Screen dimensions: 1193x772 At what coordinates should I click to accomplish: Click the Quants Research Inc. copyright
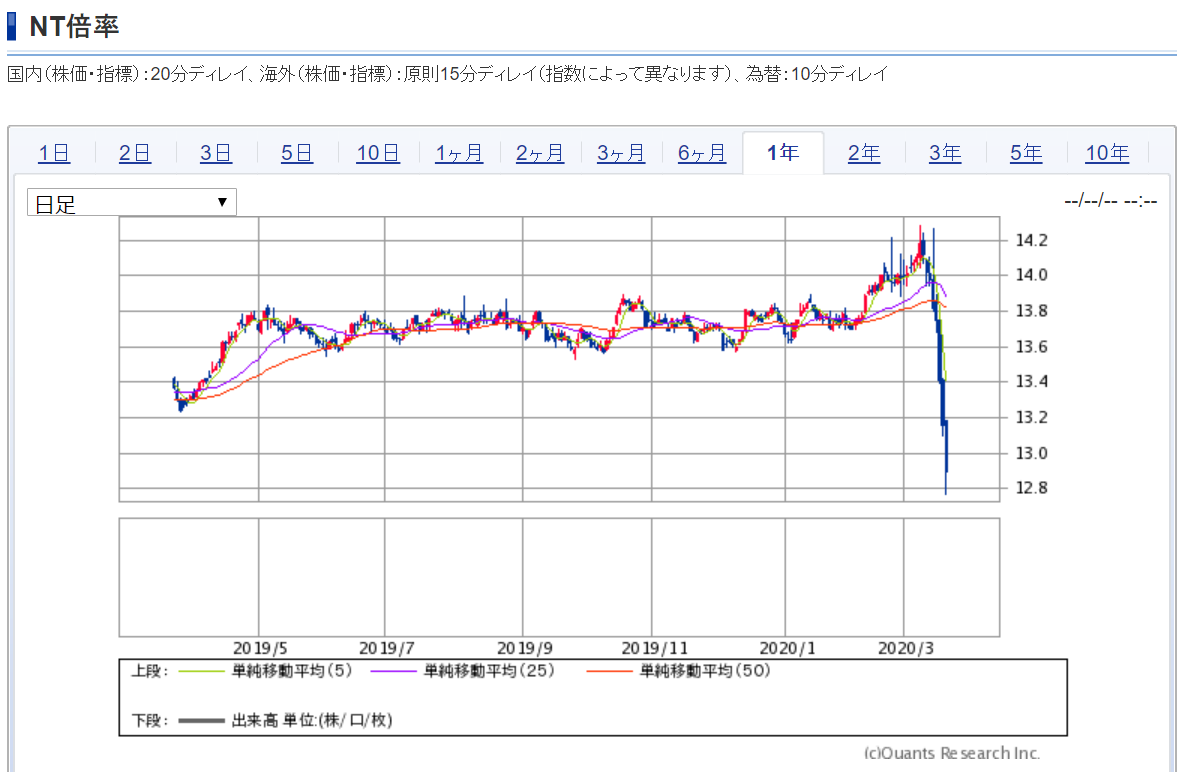952,753
